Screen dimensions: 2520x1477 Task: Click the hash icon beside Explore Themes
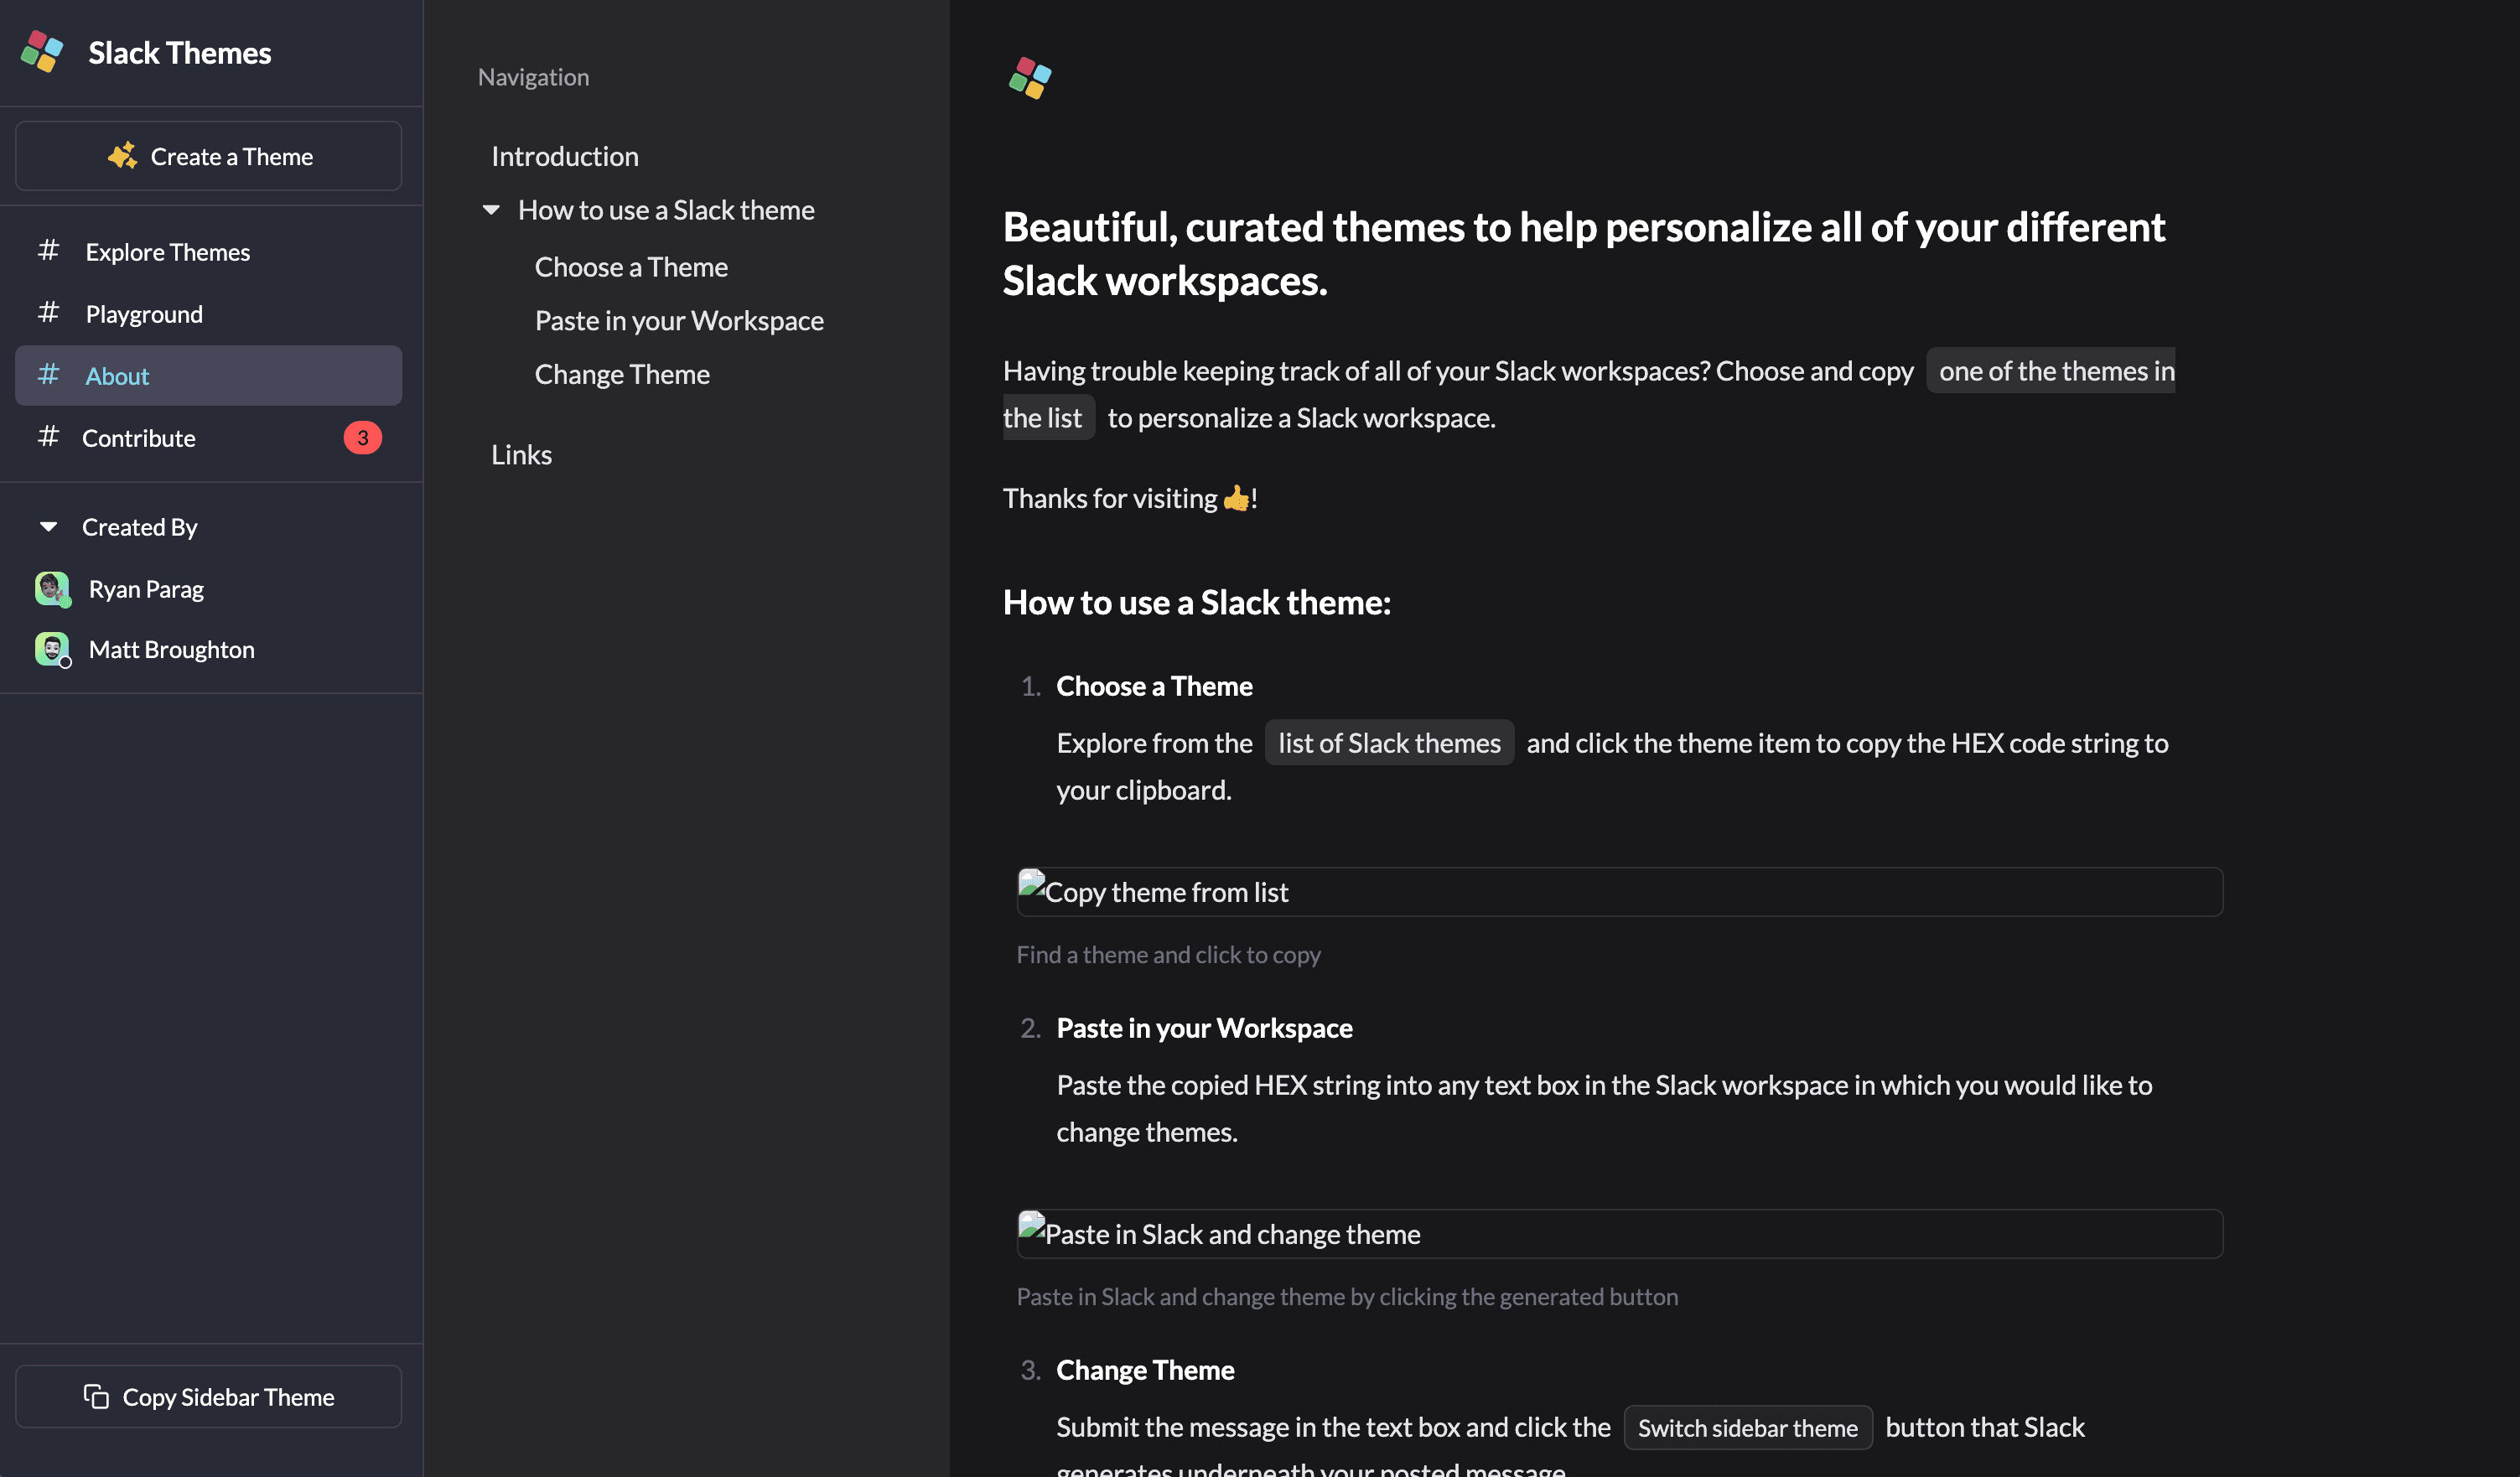coord(48,250)
